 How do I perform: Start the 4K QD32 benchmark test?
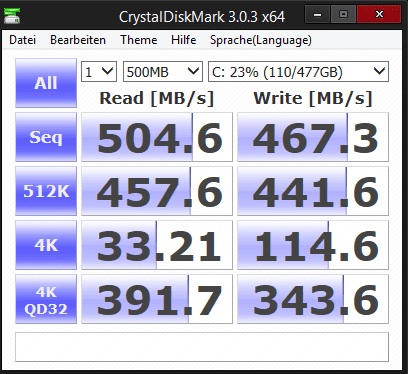(x=46, y=299)
